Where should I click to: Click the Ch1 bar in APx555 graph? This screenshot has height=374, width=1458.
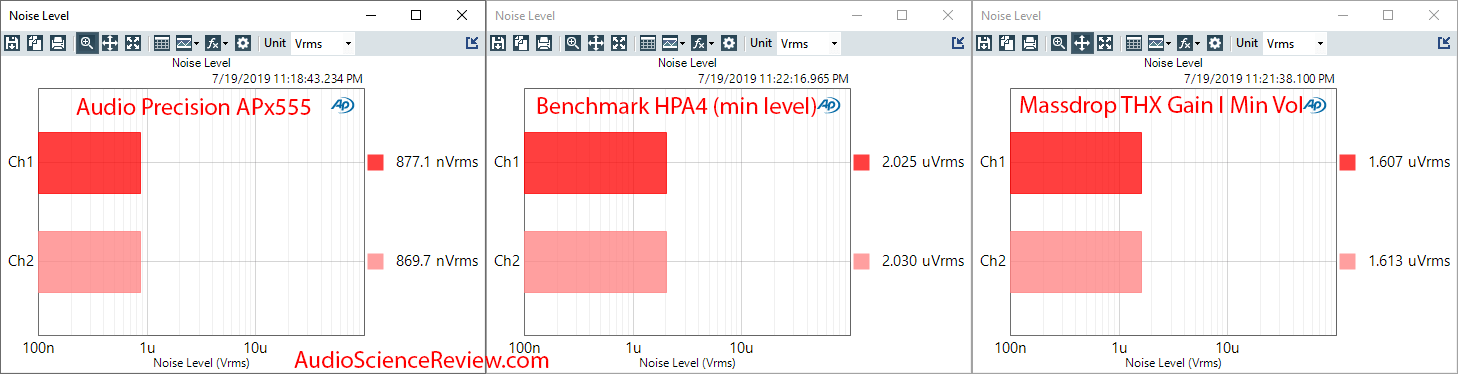tap(89, 162)
